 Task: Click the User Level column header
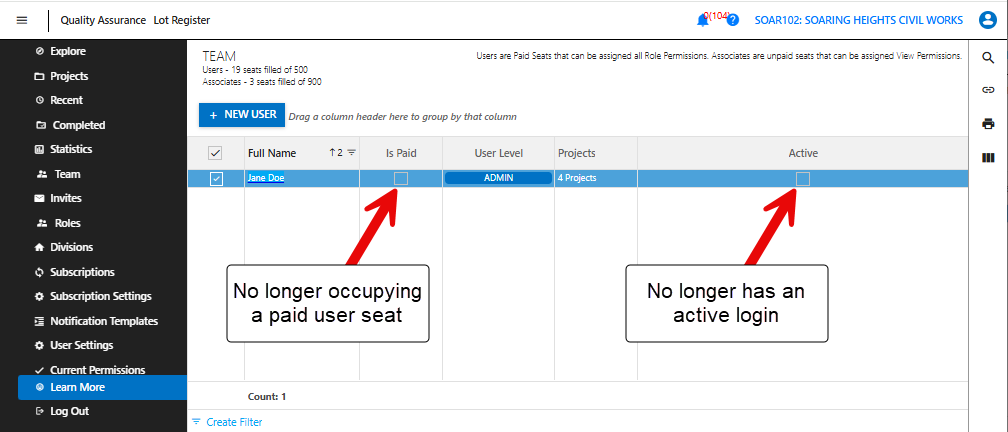click(498, 154)
